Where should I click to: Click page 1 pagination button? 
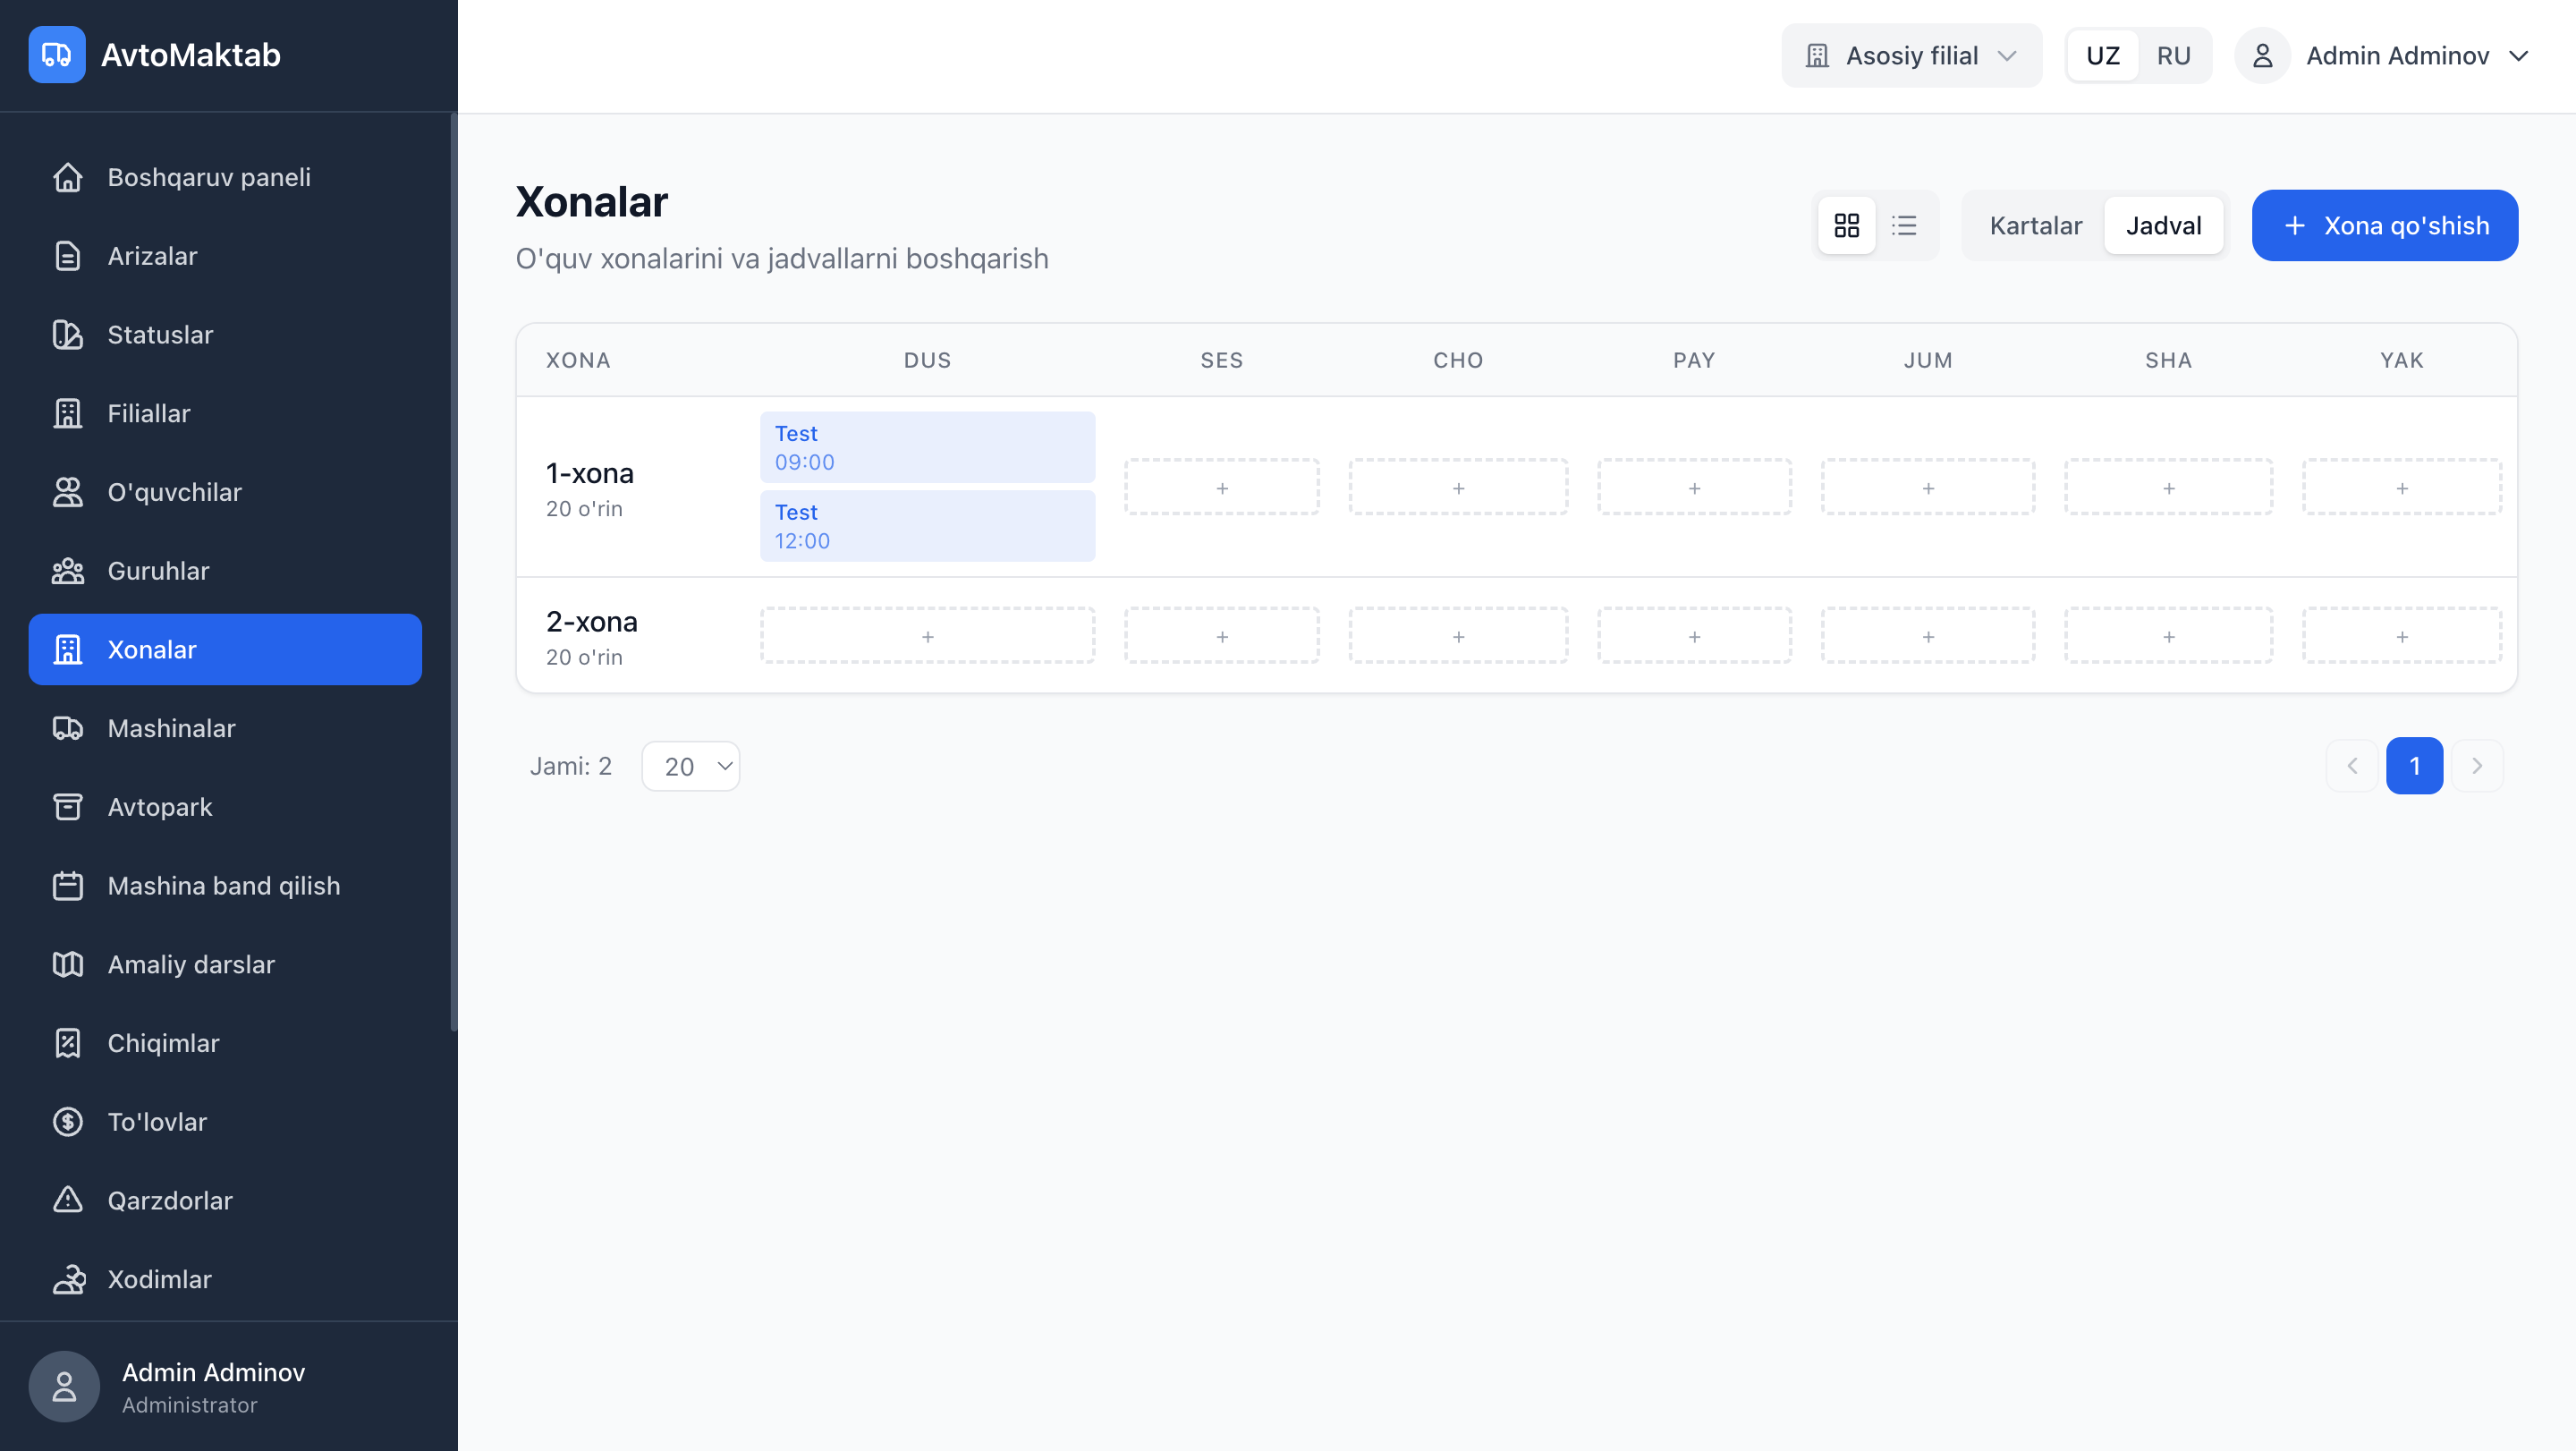click(x=2414, y=766)
